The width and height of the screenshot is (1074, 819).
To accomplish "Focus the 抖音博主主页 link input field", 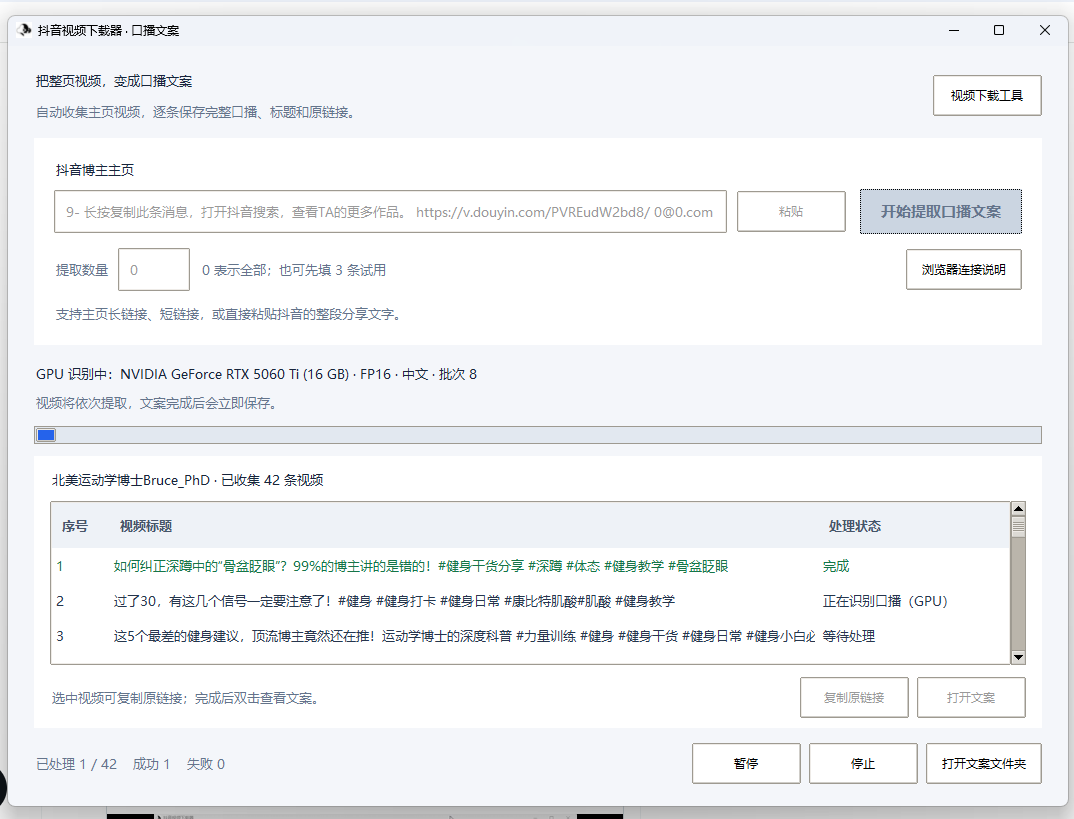I will 390,212.
